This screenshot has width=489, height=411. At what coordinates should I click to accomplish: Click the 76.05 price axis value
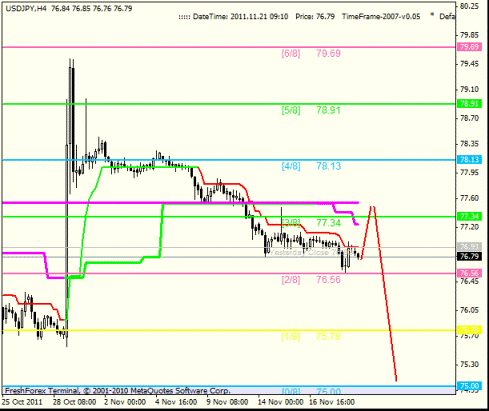(469, 310)
